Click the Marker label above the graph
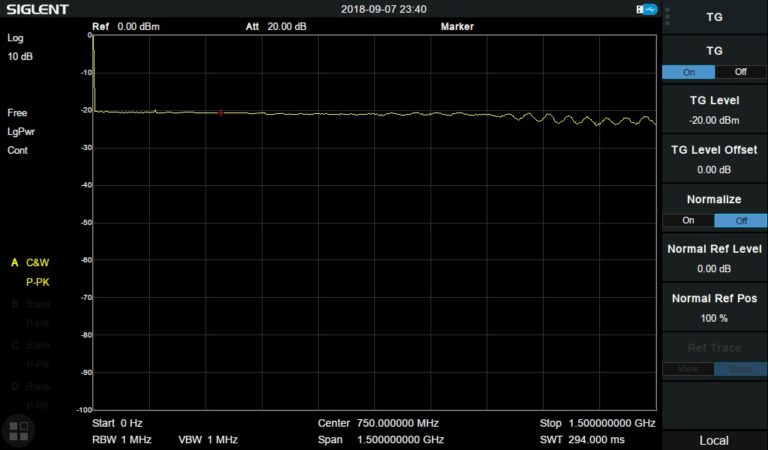The height and width of the screenshot is (450, 768). (x=457, y=26)
